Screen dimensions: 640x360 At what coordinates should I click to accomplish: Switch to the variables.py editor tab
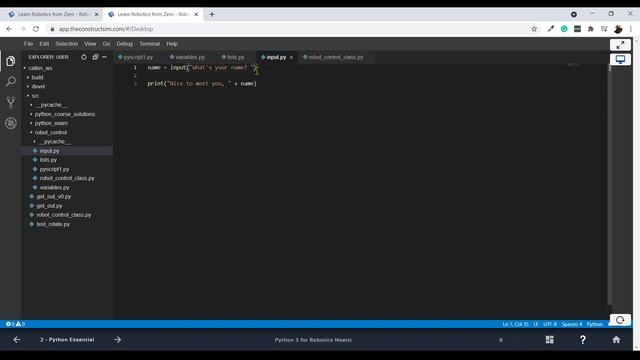coord(190,58)
